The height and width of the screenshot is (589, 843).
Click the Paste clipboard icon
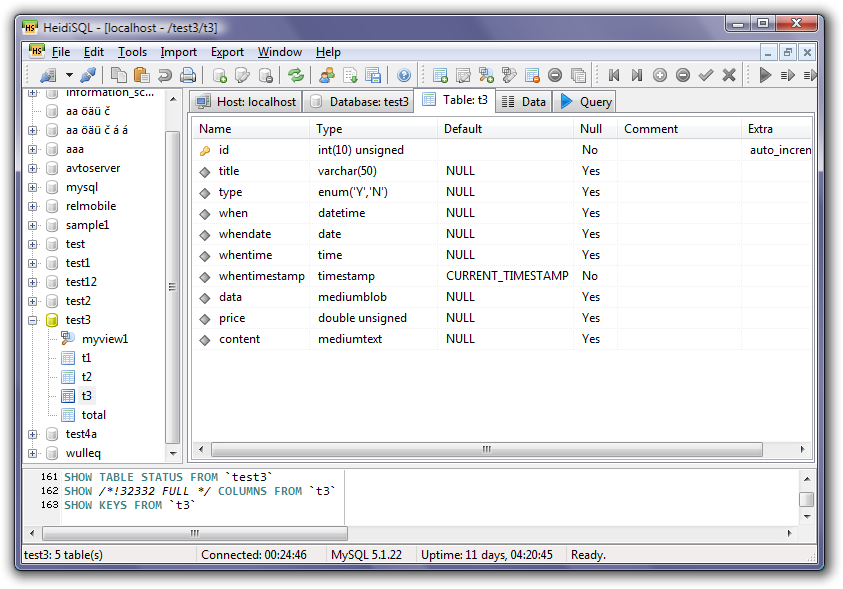click(141, 75)
